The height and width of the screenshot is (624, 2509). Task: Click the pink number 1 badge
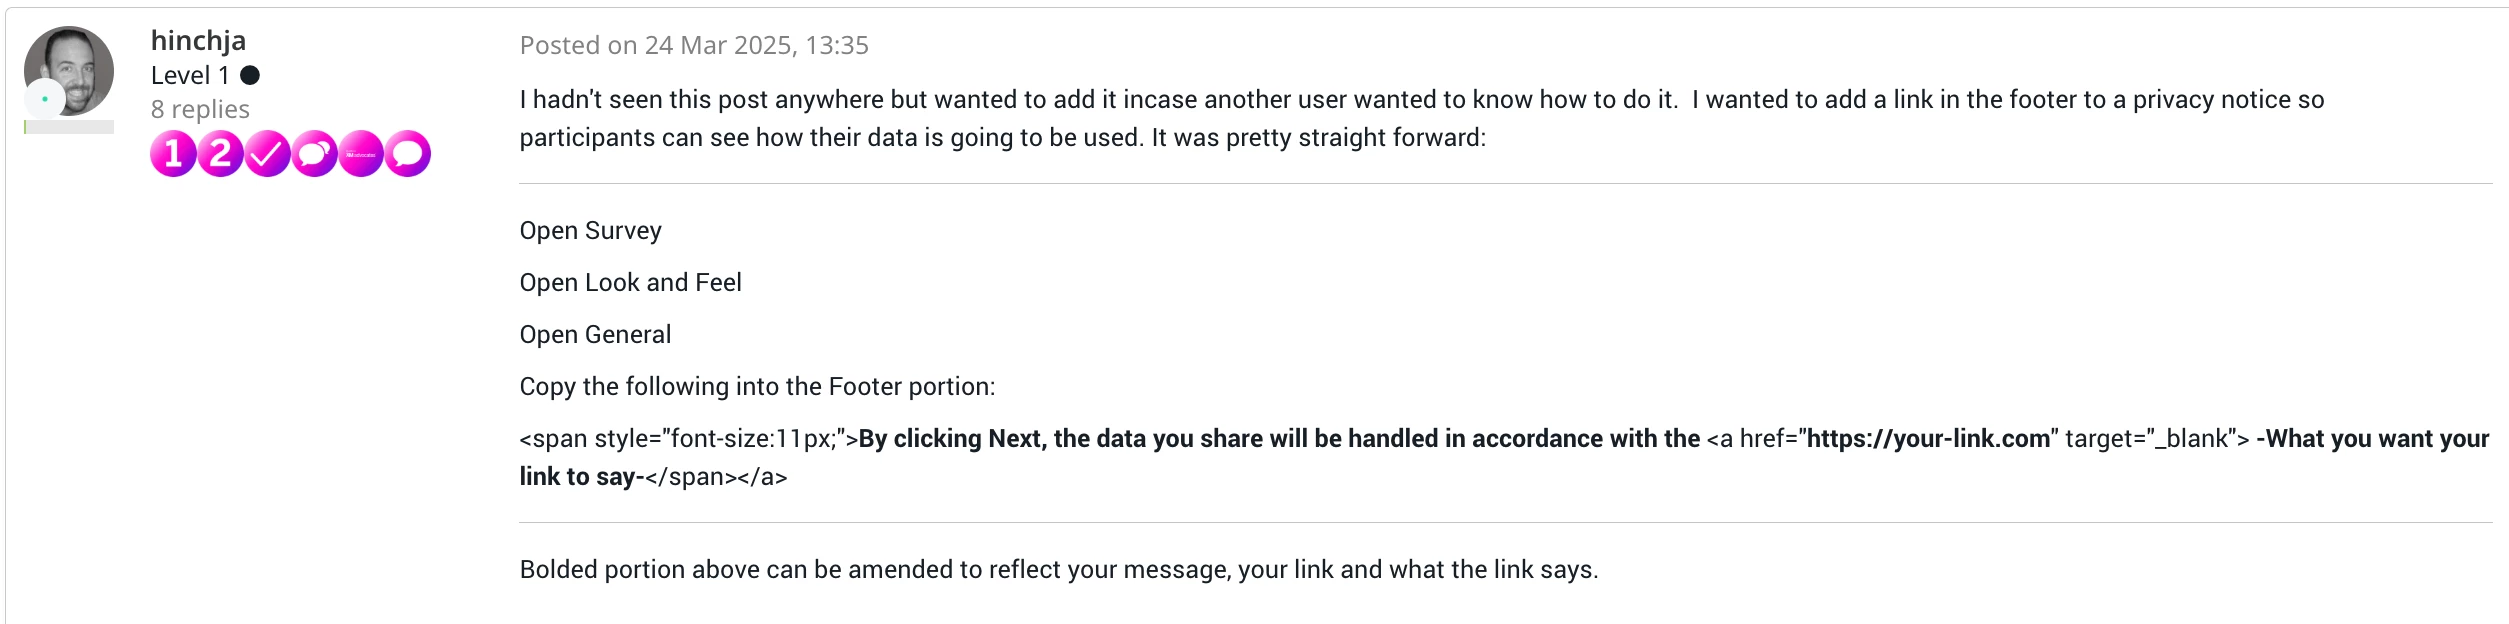173,154
